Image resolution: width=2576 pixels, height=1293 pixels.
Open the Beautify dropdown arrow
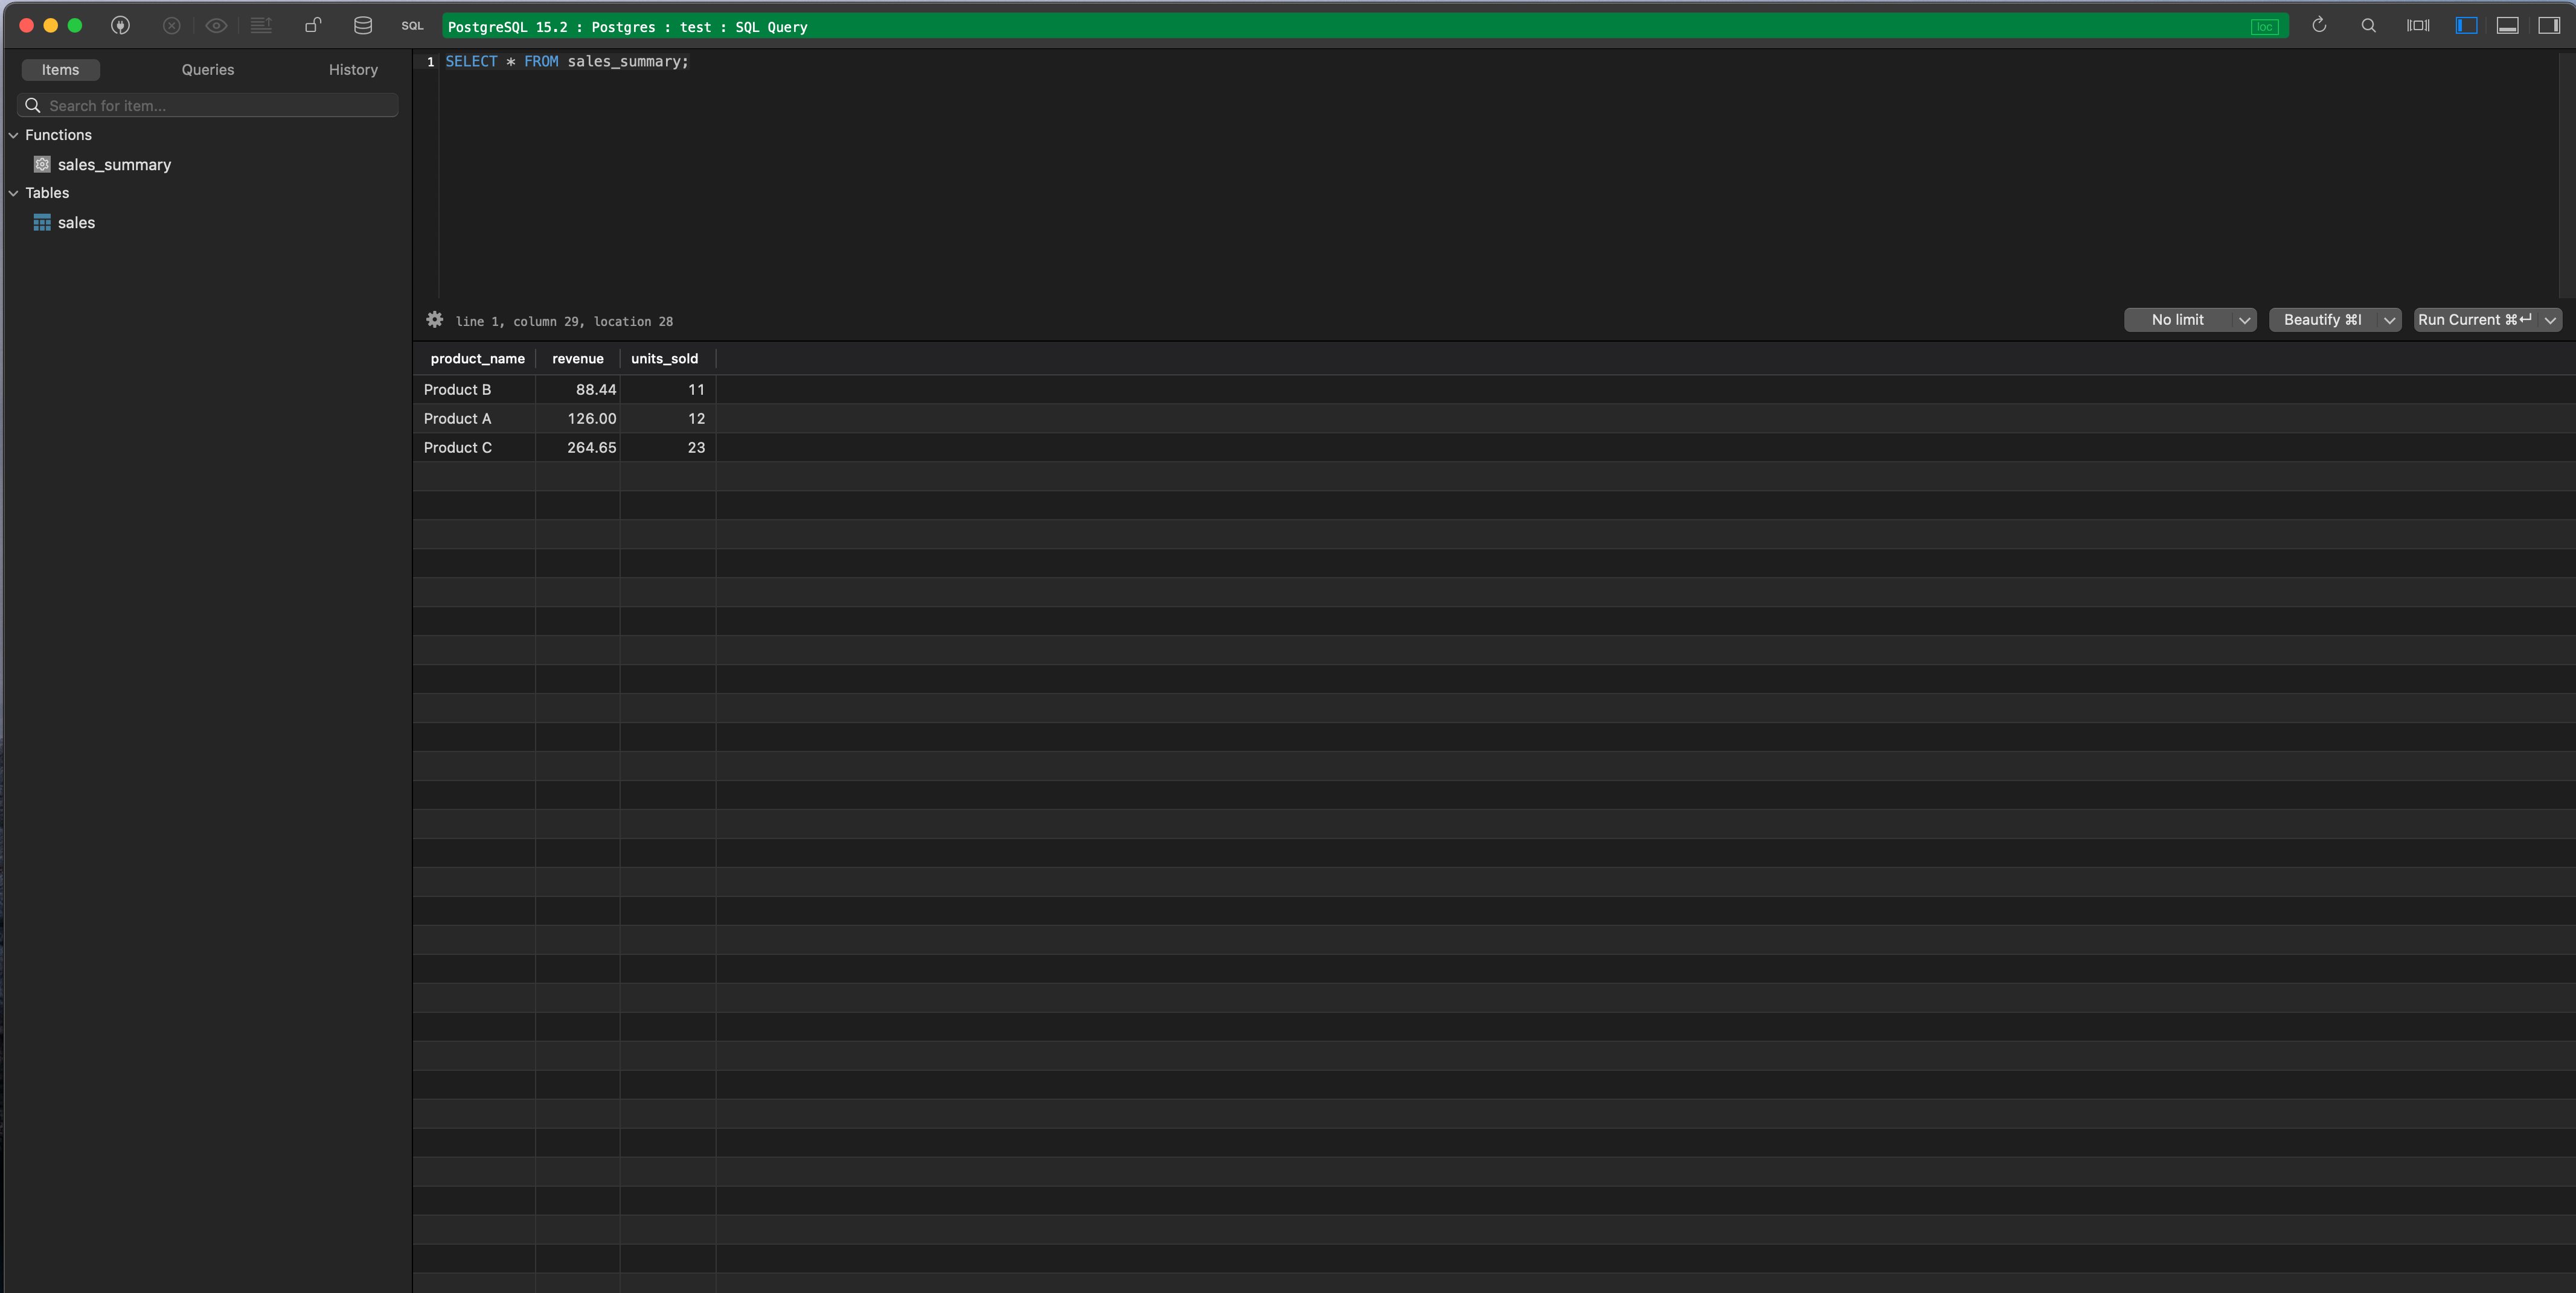2389,320
